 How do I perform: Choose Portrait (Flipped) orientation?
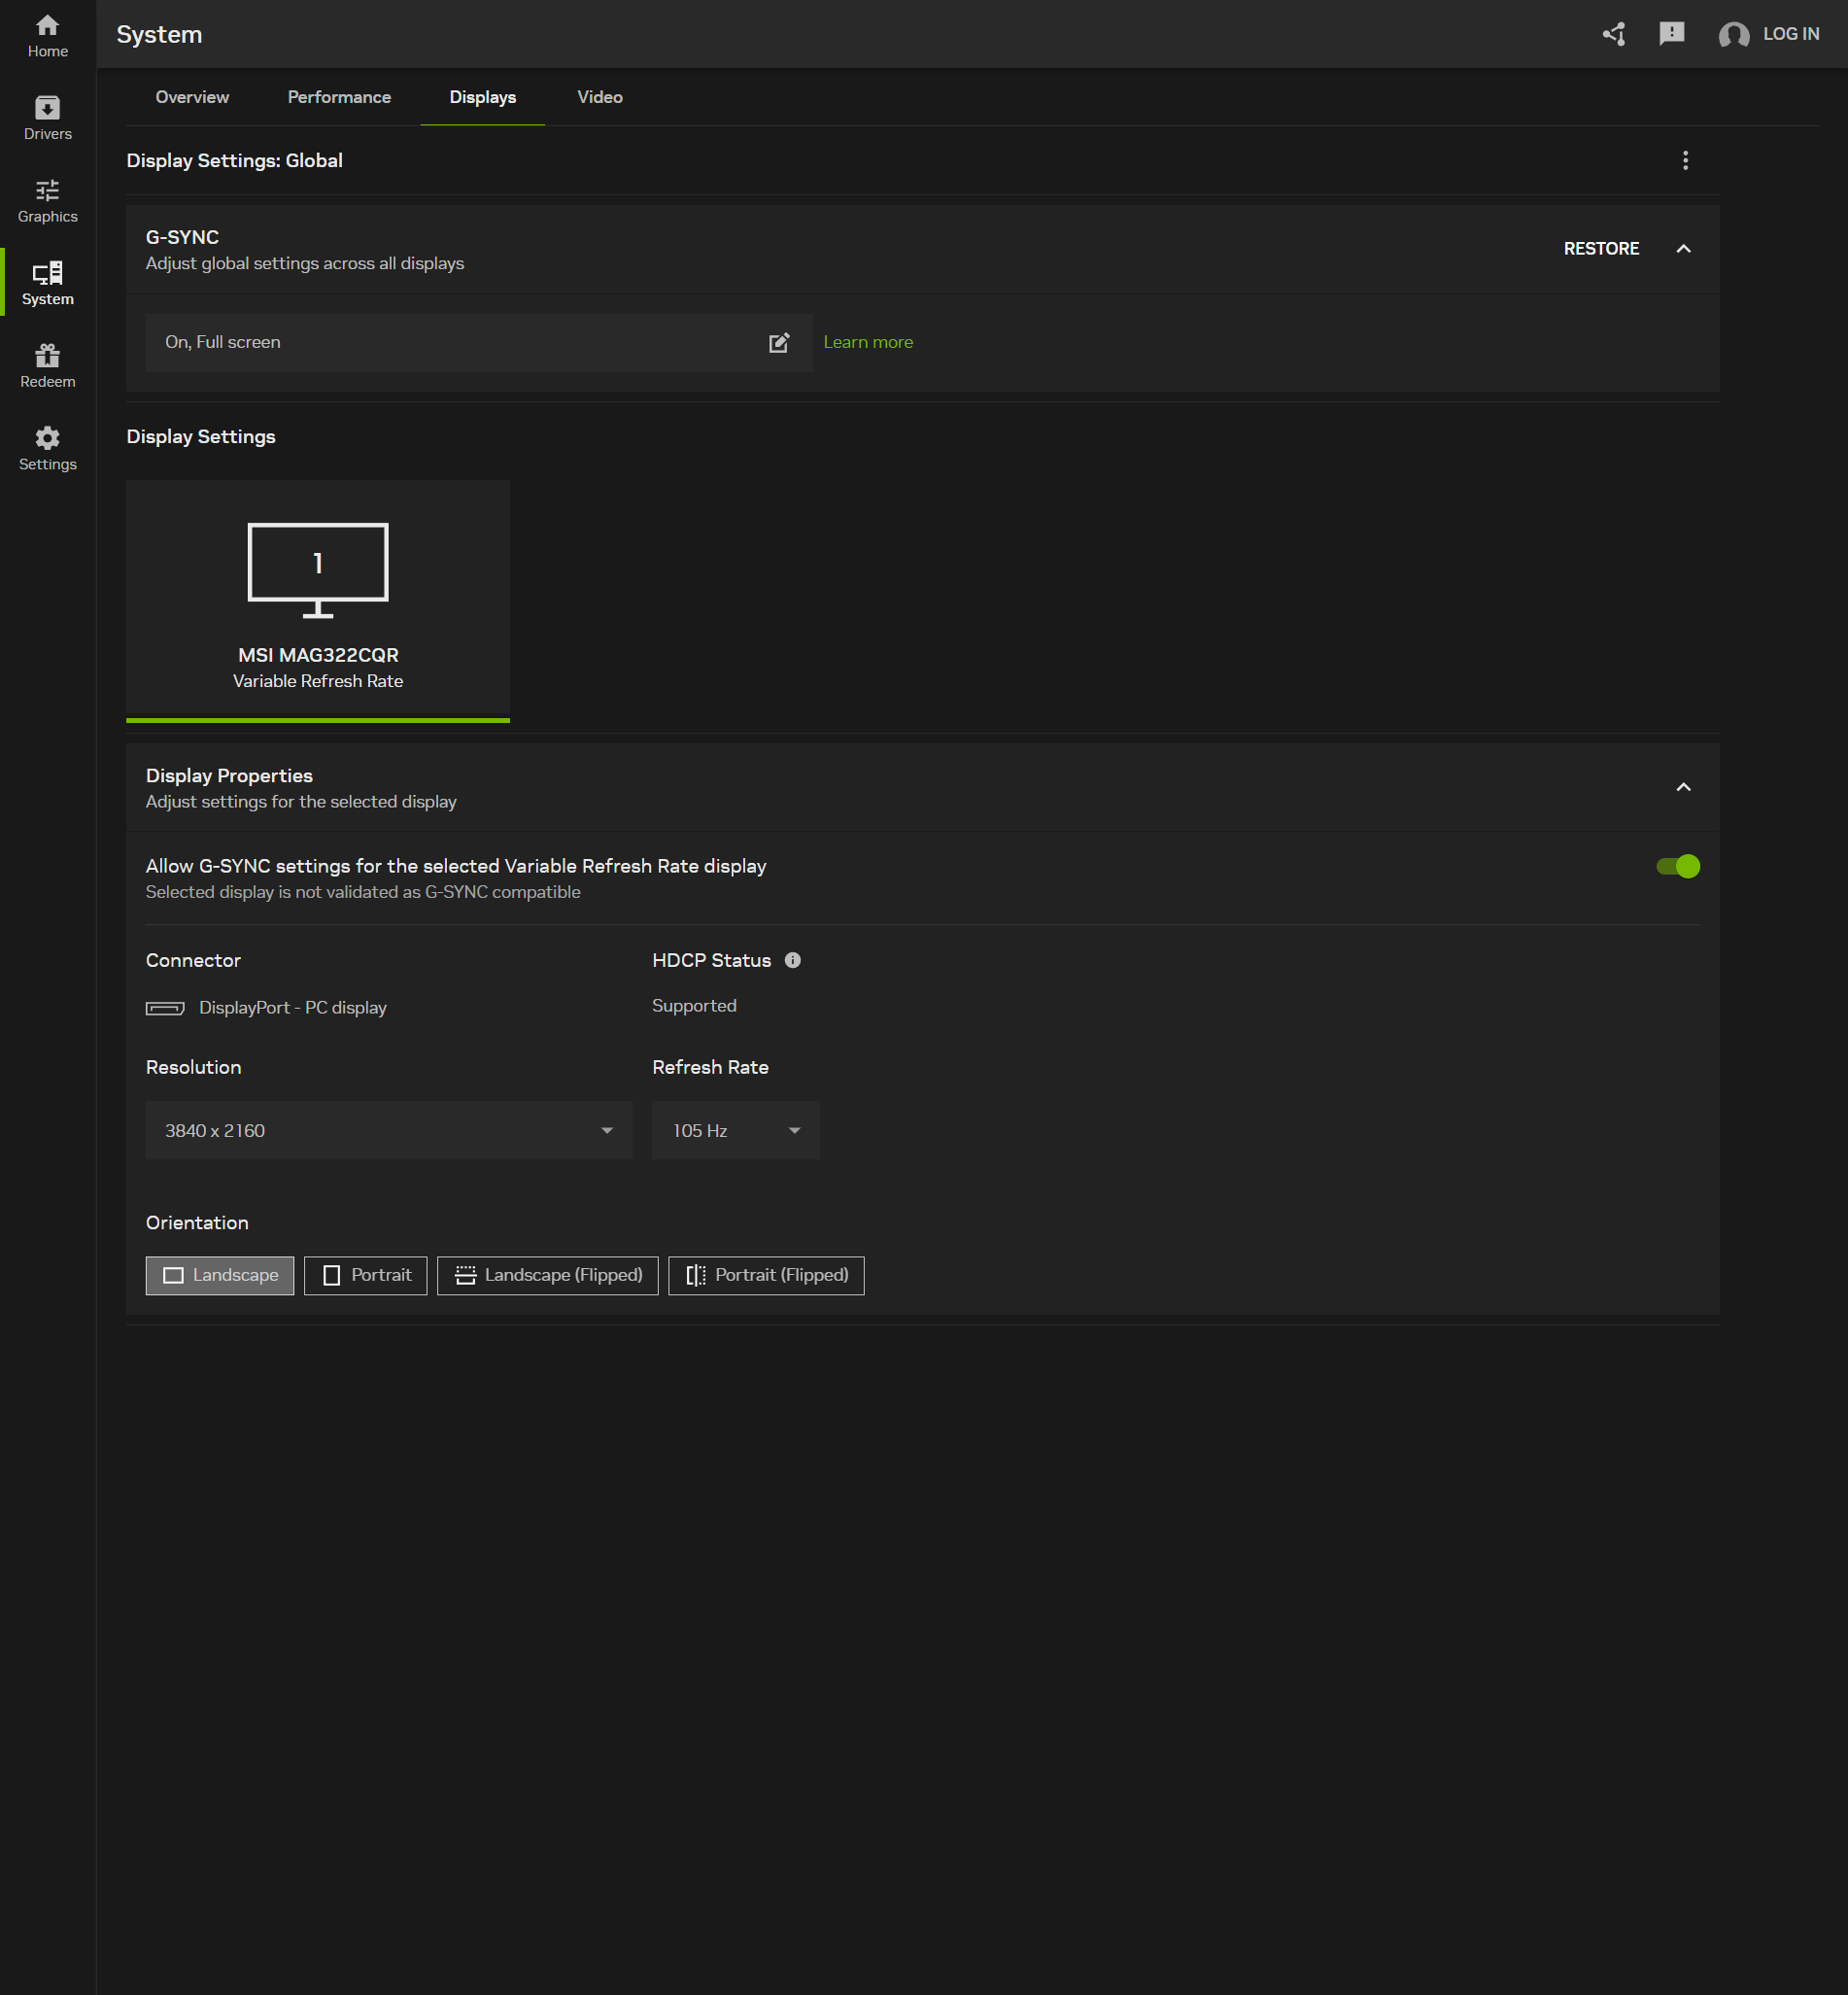pos(766,1275)
